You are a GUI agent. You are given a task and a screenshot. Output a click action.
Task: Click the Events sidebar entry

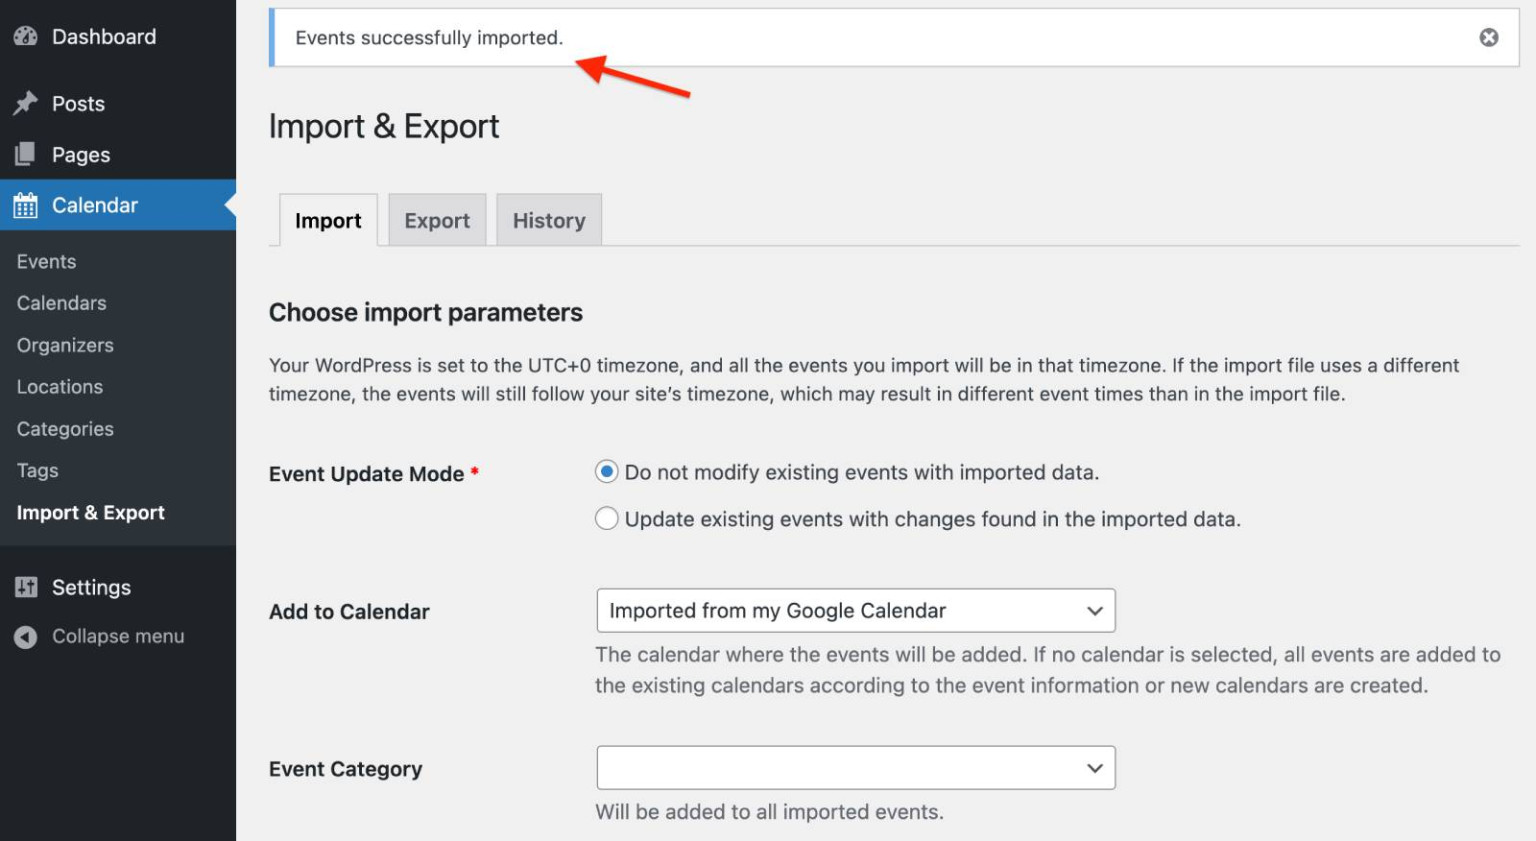click(46, 261)
